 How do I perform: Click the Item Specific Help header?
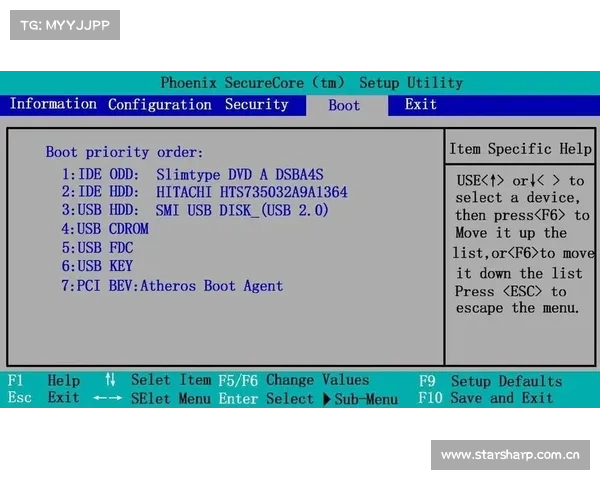(x=520, y=149)
